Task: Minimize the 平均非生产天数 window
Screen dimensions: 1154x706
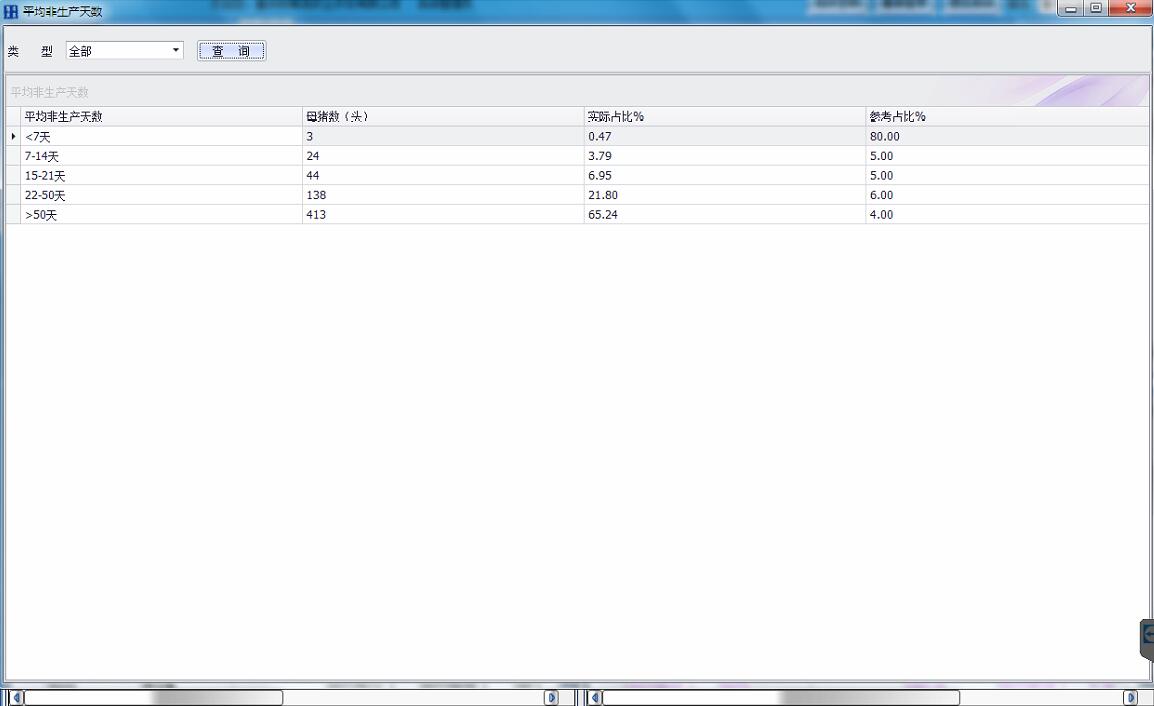Action: pyautogui.click(x=1071, y=8)
